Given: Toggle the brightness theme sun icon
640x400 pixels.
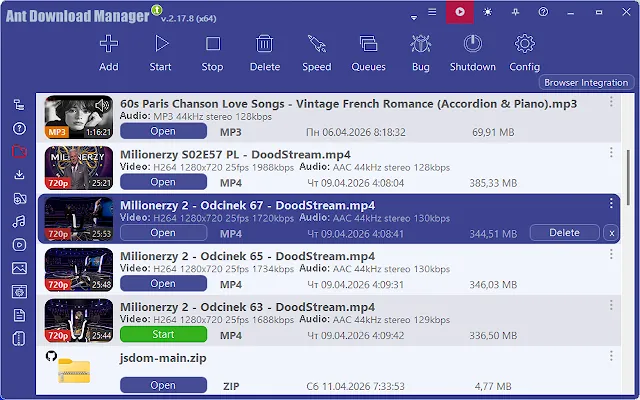Looking at the screenshot, I should (487, 12).
